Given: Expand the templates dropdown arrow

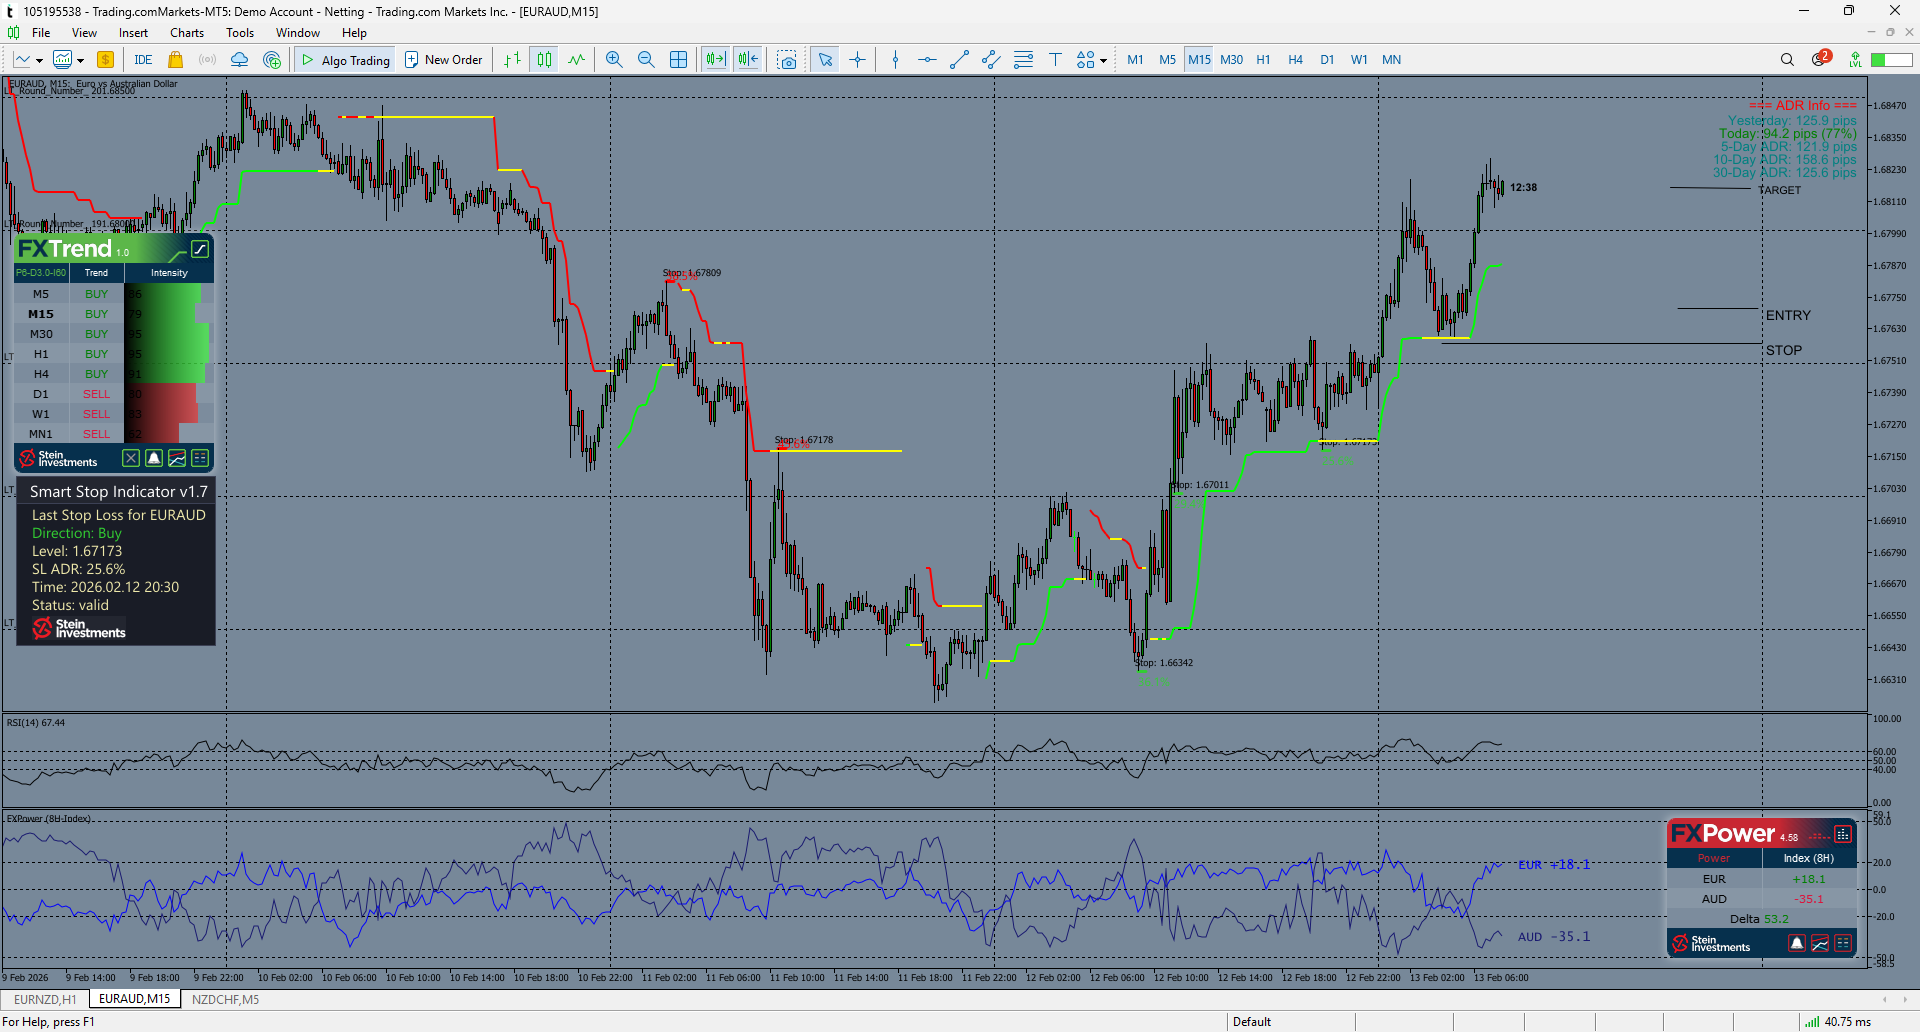Looking at the screenshot, I should point(80,61).
